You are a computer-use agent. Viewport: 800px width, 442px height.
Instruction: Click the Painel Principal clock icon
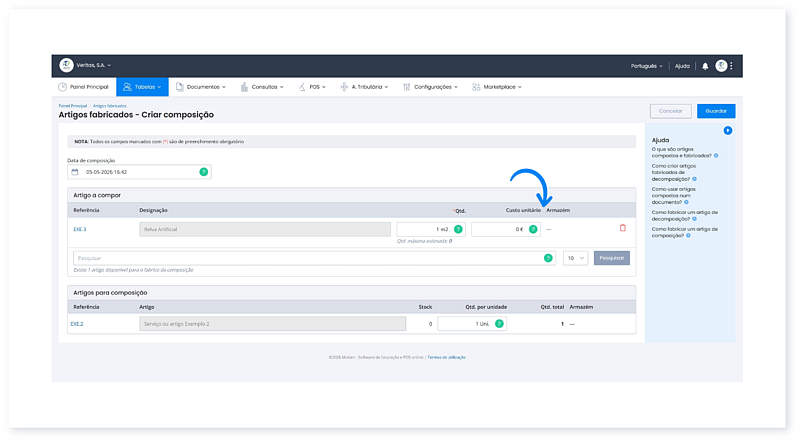62,87
